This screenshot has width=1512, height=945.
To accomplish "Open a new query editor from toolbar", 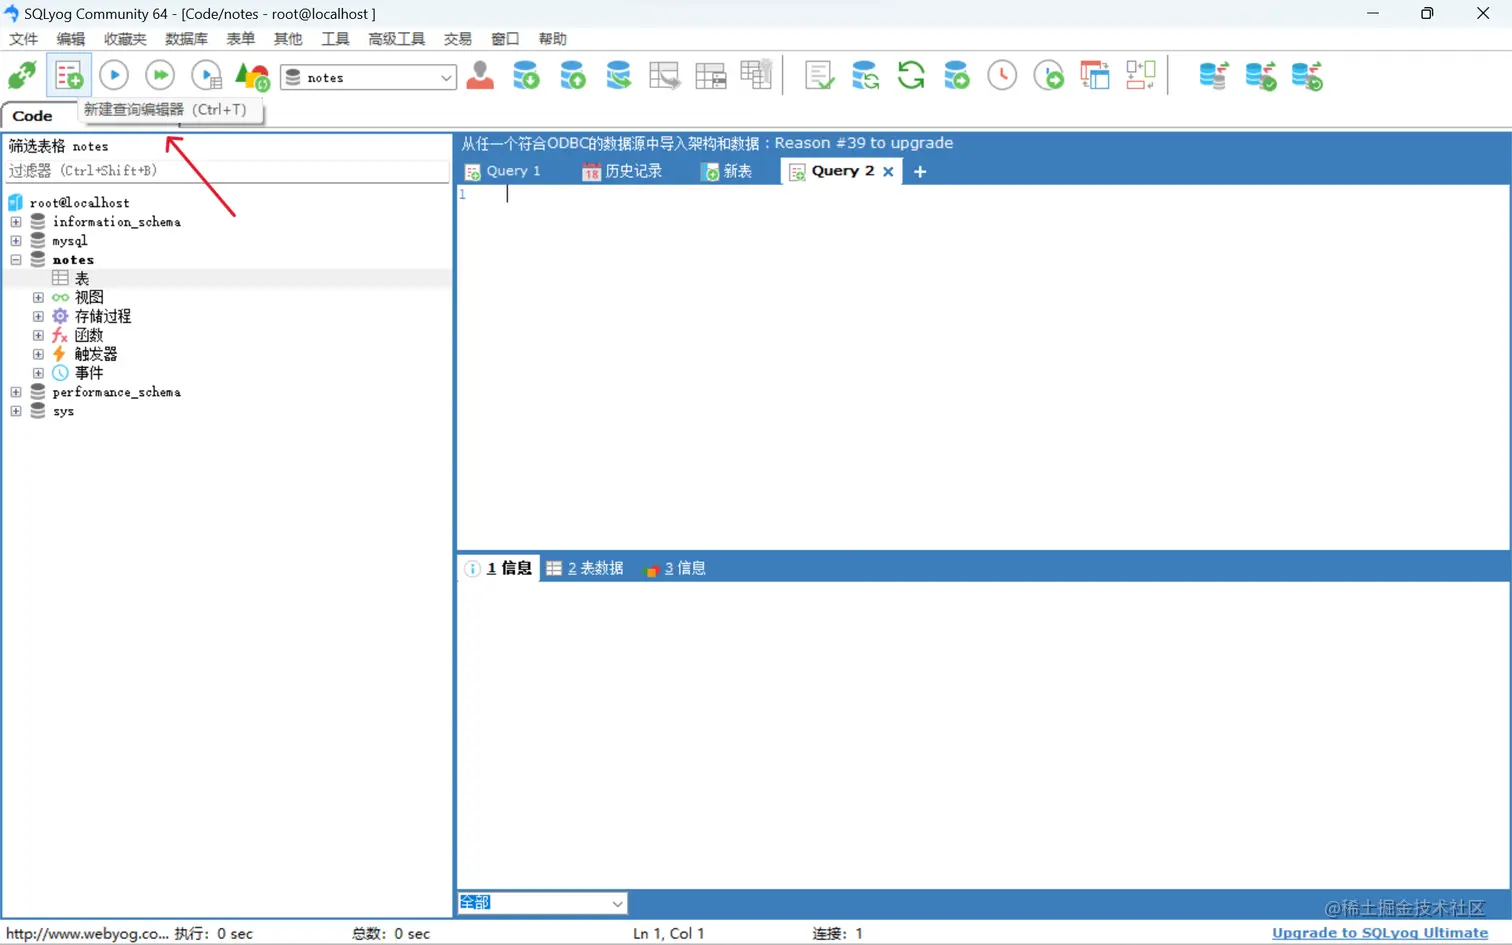I will pyautogui.click(x=68, y=76).
